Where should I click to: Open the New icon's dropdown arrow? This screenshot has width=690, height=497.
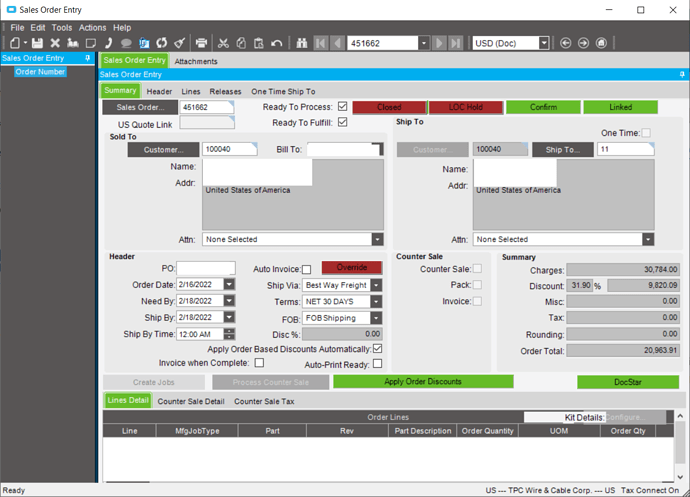(26, 43)
